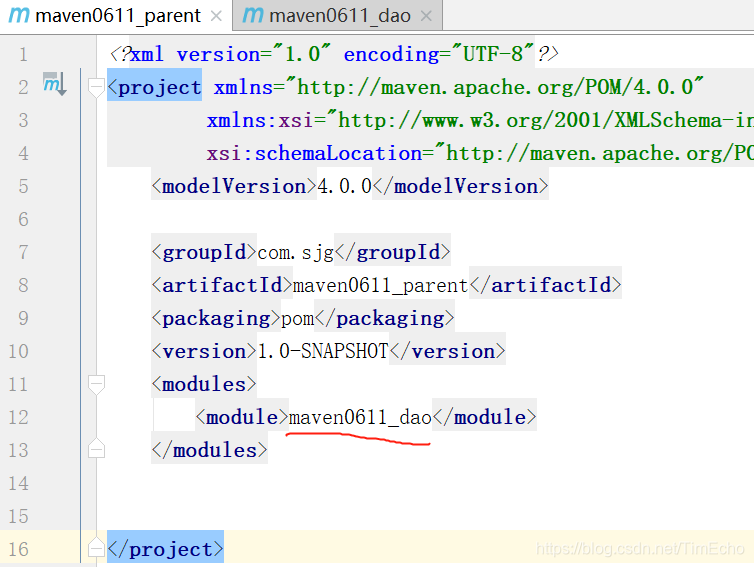Click empty editor line 14

423,483
